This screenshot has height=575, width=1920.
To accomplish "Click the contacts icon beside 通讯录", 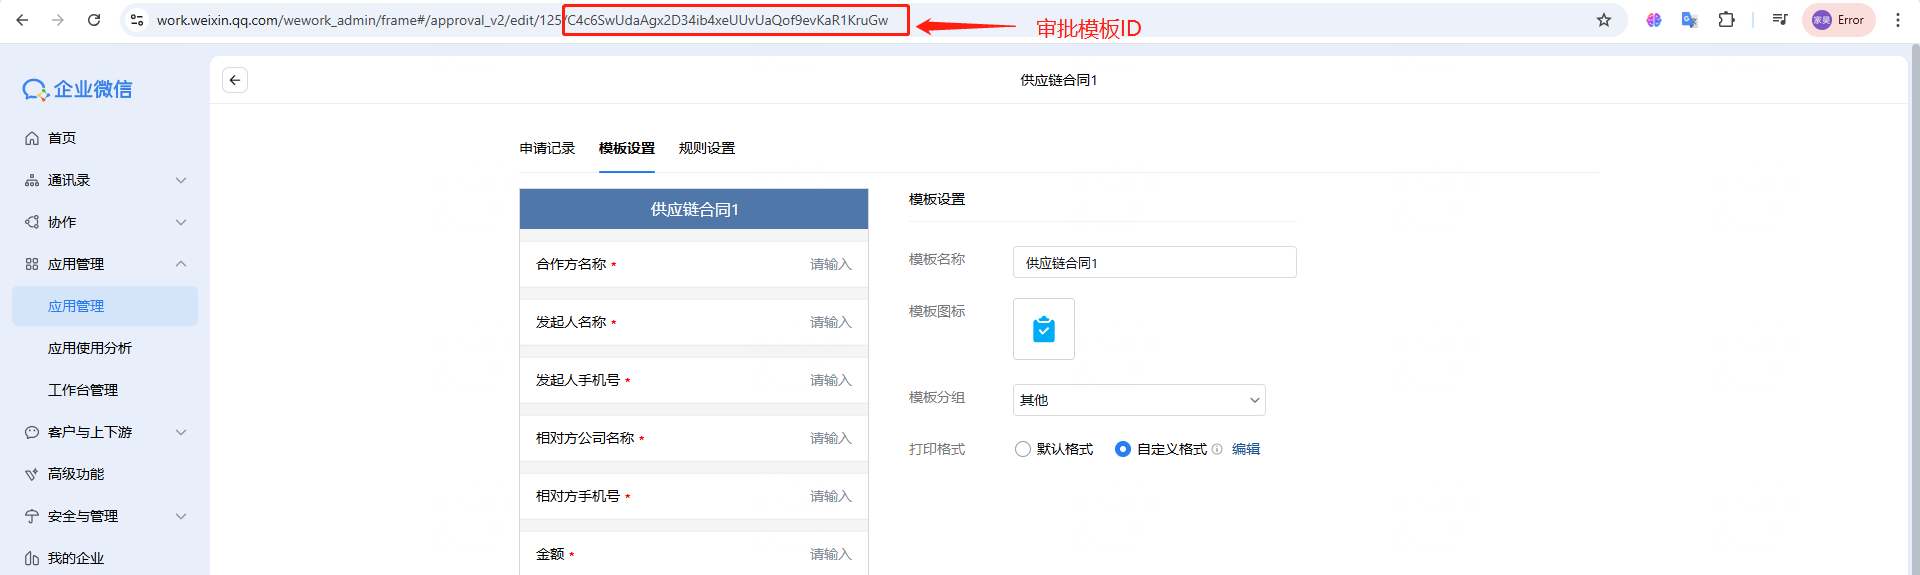I will pos(32,180).
